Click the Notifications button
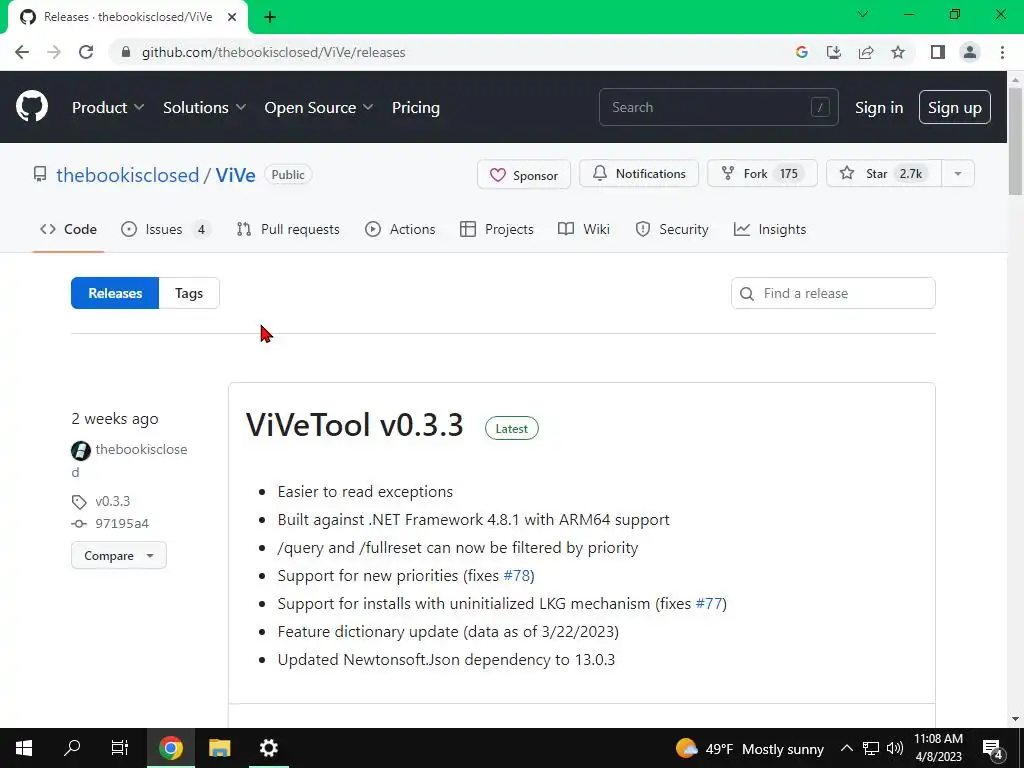1024x768 pixels. 639,174
